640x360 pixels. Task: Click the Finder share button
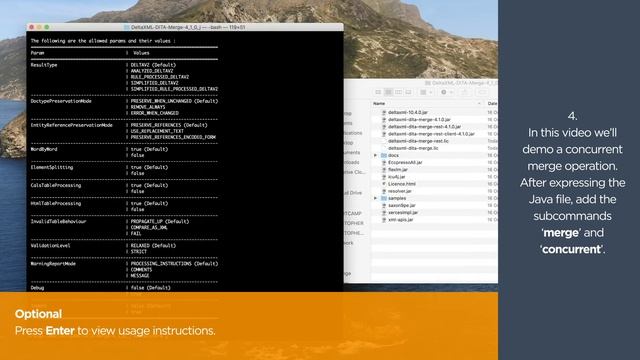(464, 92)
